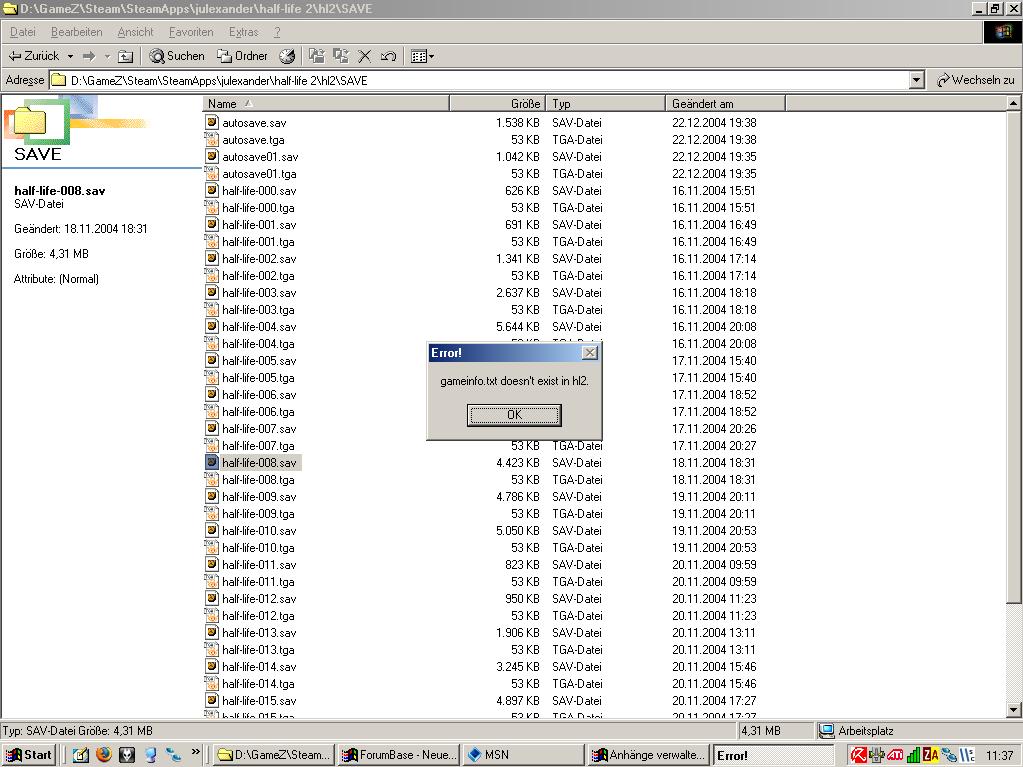Click the file name autosave01.tga
Image resolution: width=1023 pixels, height=767 pixels.
(x=260, y=173)
